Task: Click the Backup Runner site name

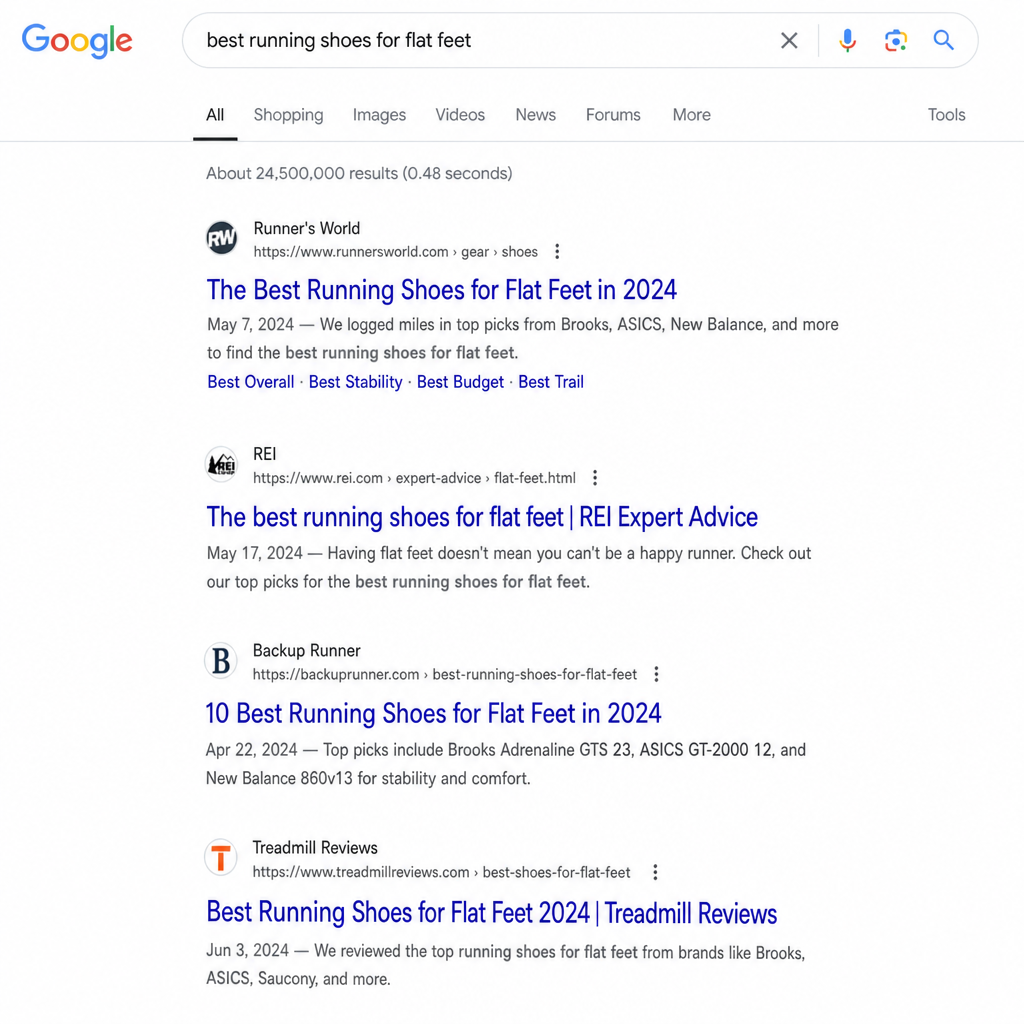Action: [x=306, y=650]
